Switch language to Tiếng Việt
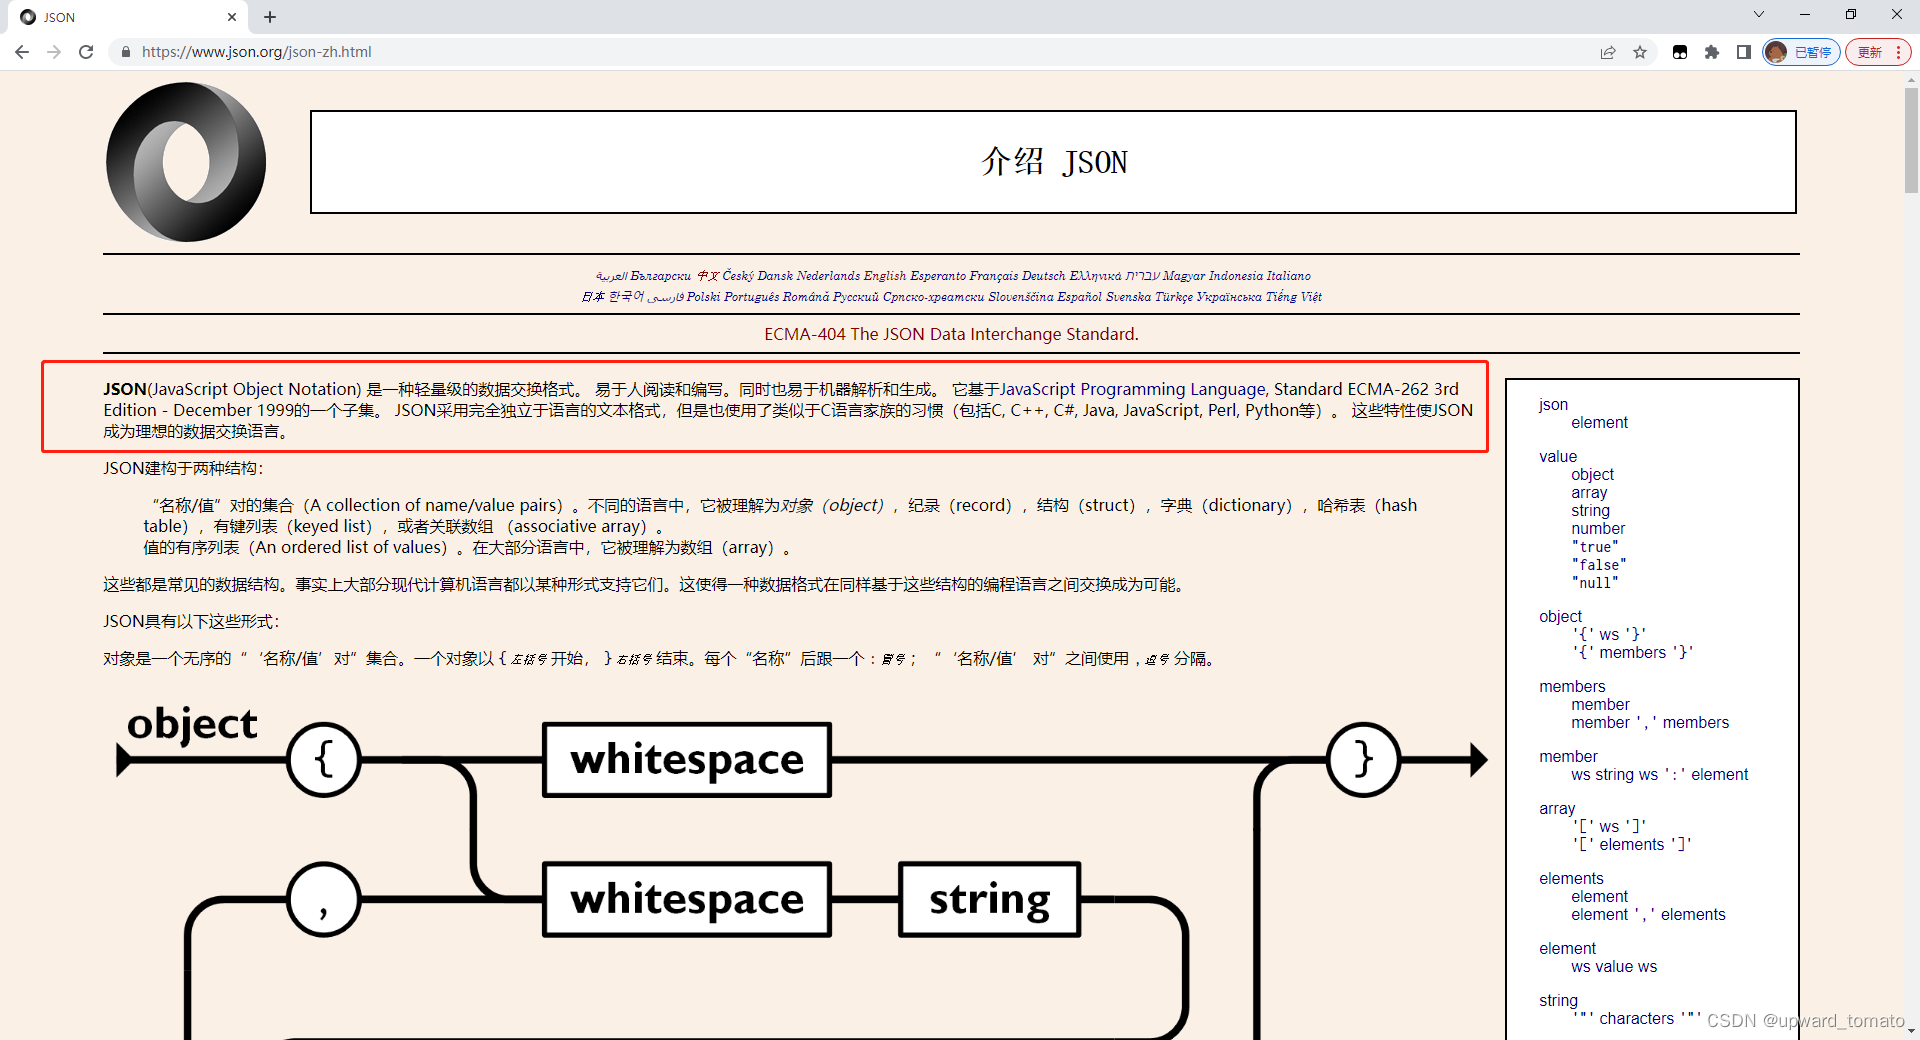The image size is (1920, 1040). [x=1294, y=297]
